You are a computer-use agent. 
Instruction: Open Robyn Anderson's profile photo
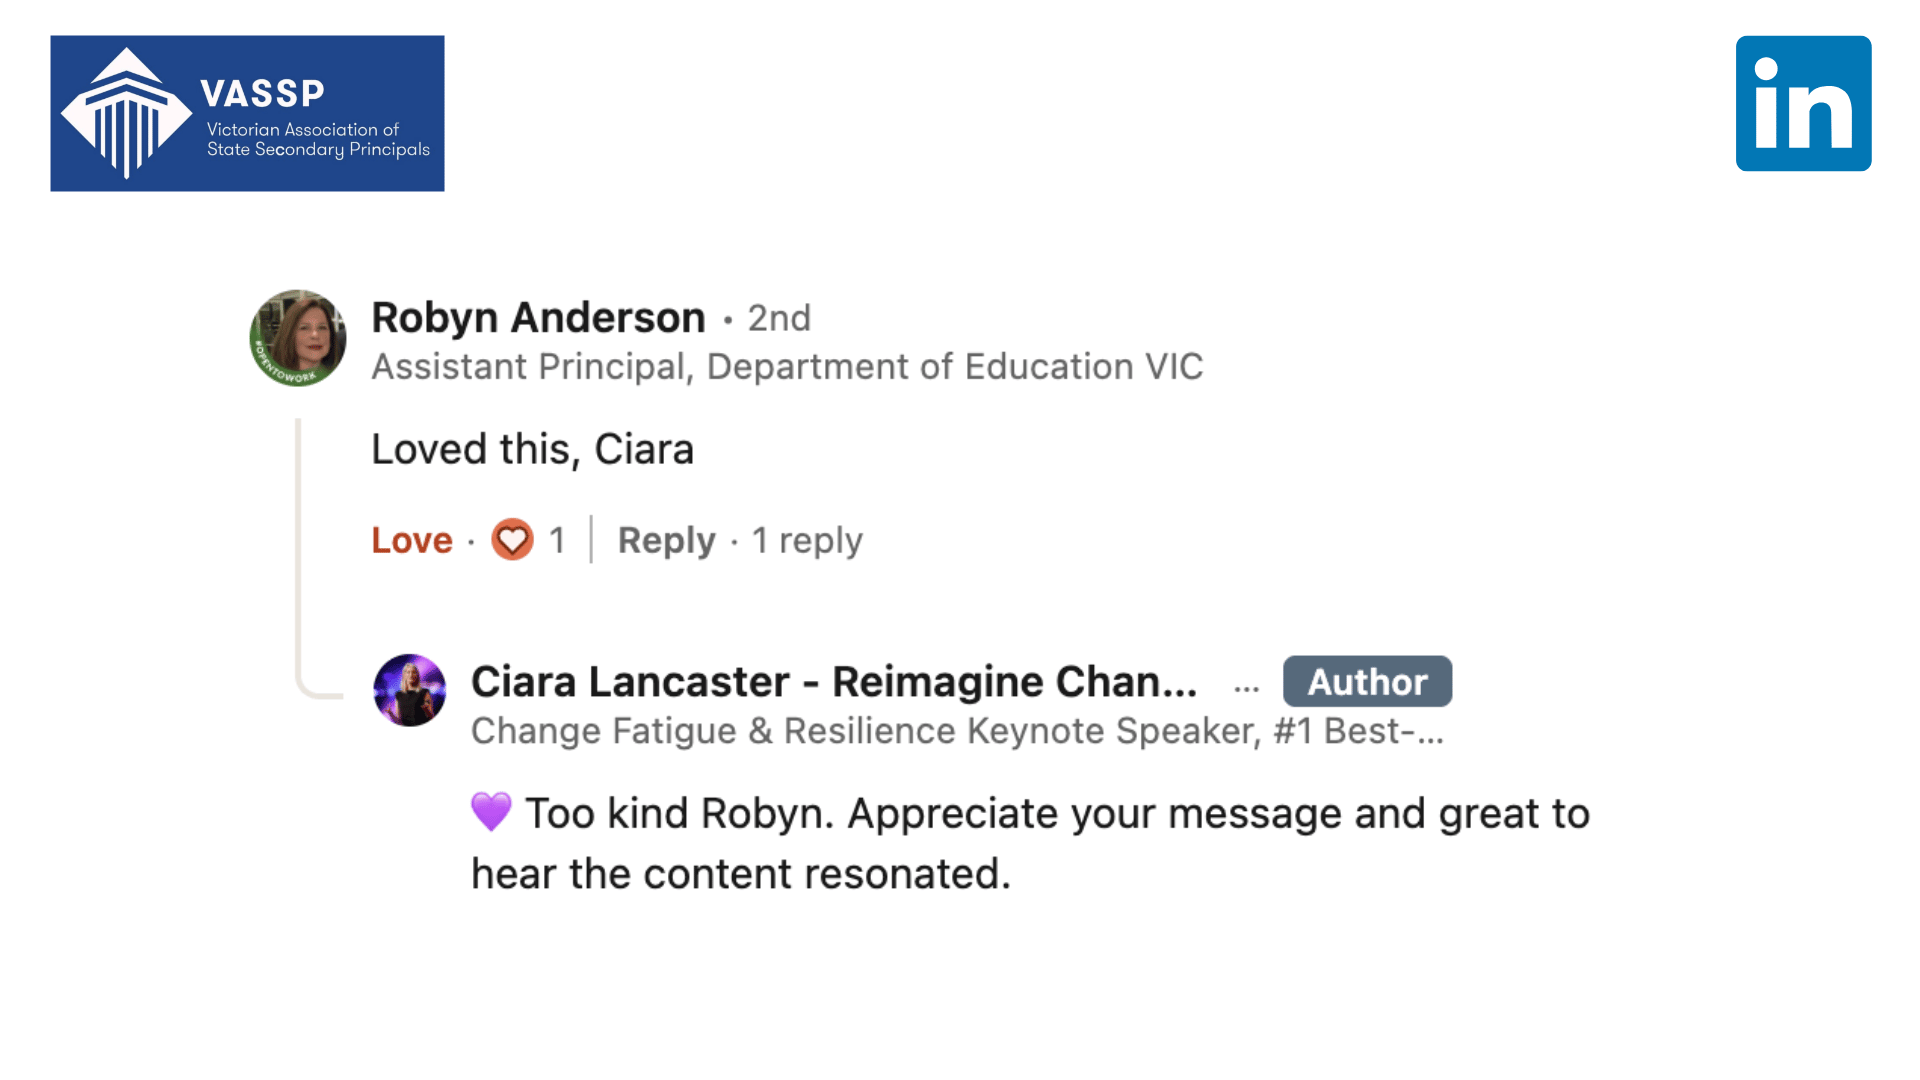(x=298, y=339)
